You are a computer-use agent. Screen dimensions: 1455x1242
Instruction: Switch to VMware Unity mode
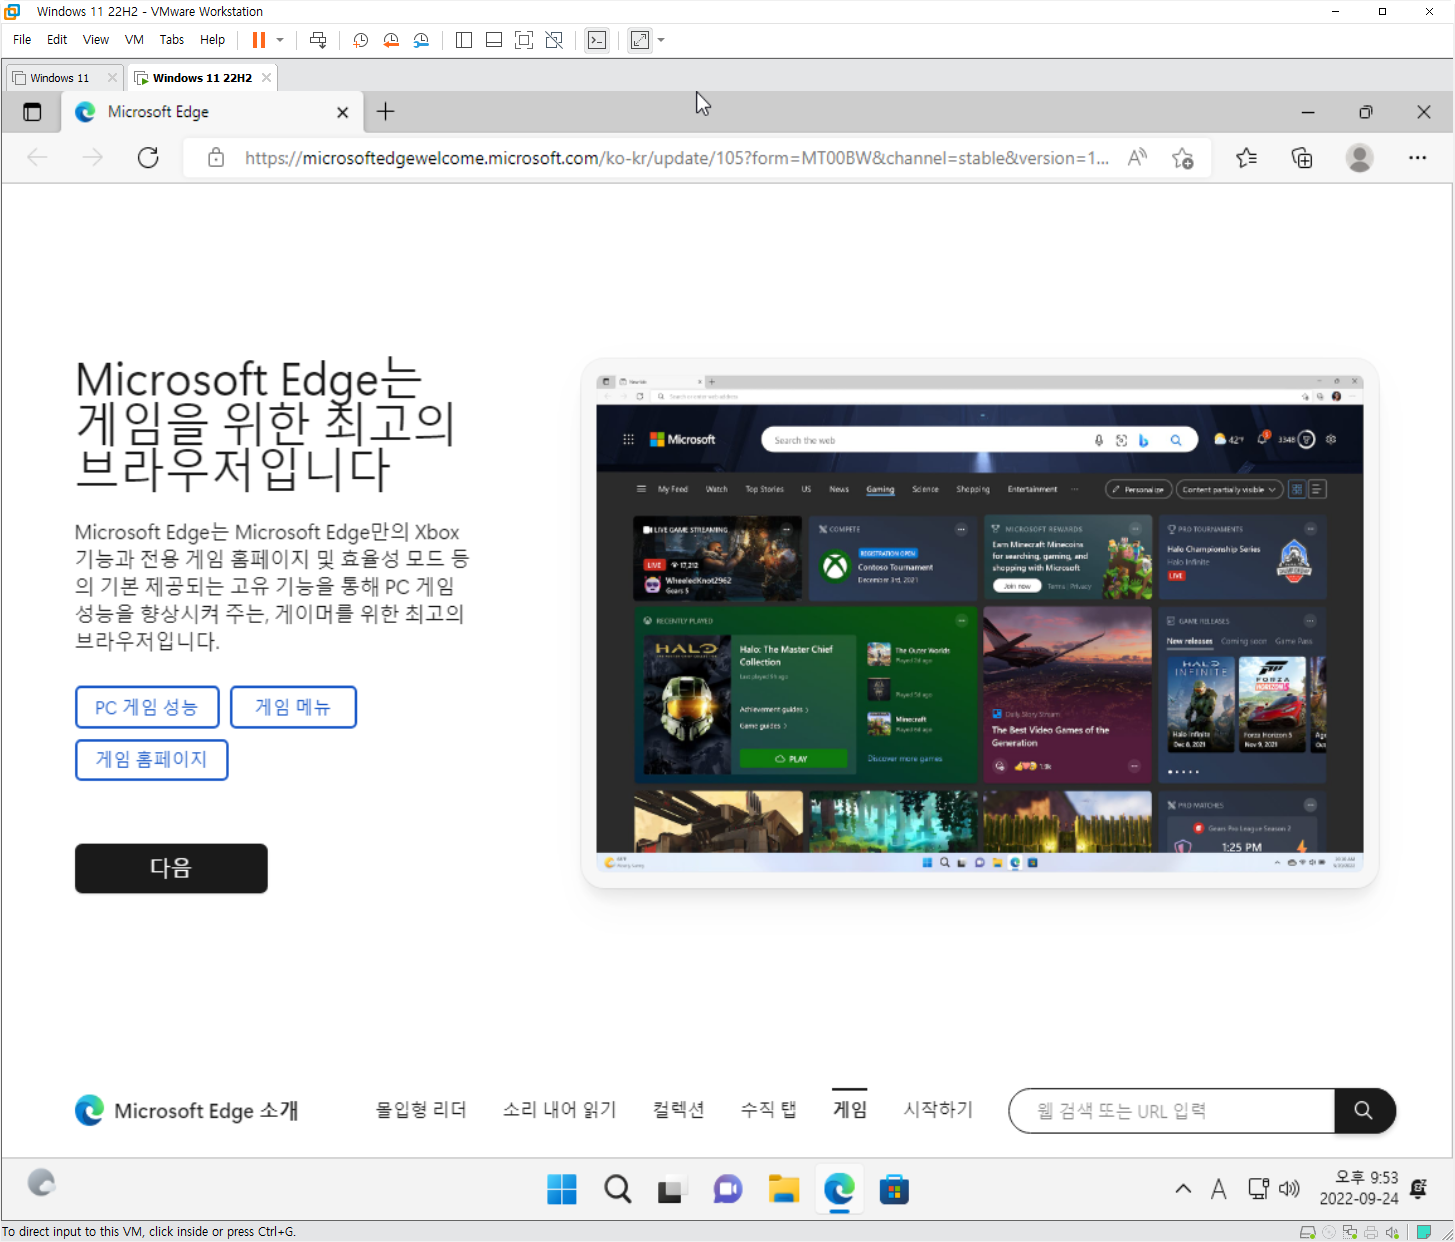[x=554, y=40]
